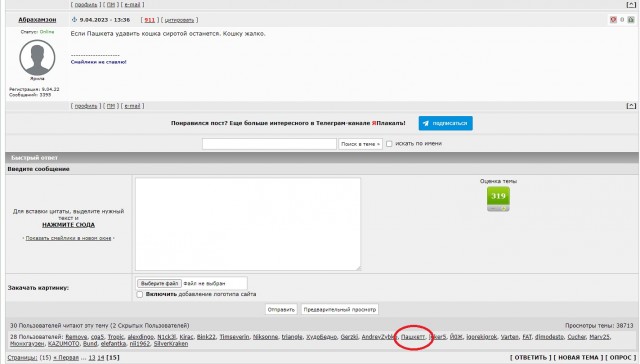Open user Tropic's profile link
640x364 pixels.
[x=116, y=337]
